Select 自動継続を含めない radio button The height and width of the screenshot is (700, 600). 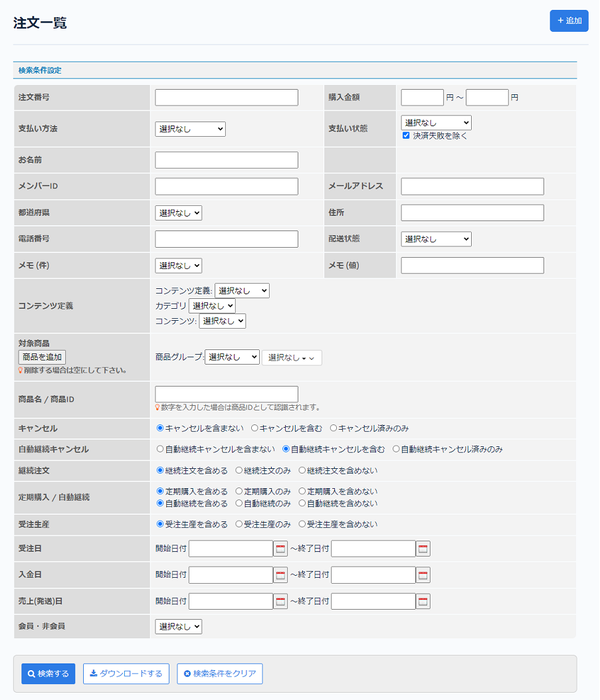302,503
